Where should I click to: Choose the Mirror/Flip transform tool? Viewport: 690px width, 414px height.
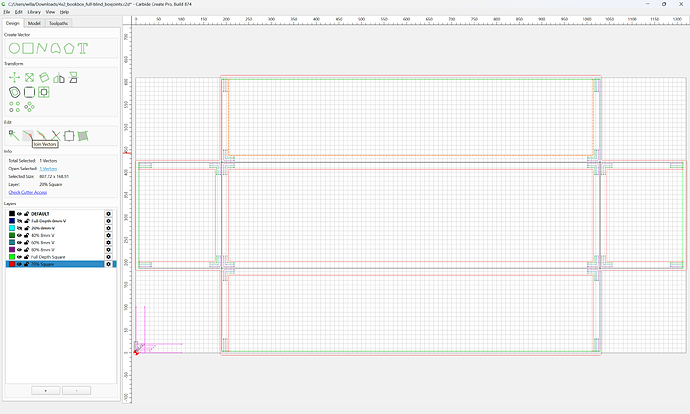point(59,78)
